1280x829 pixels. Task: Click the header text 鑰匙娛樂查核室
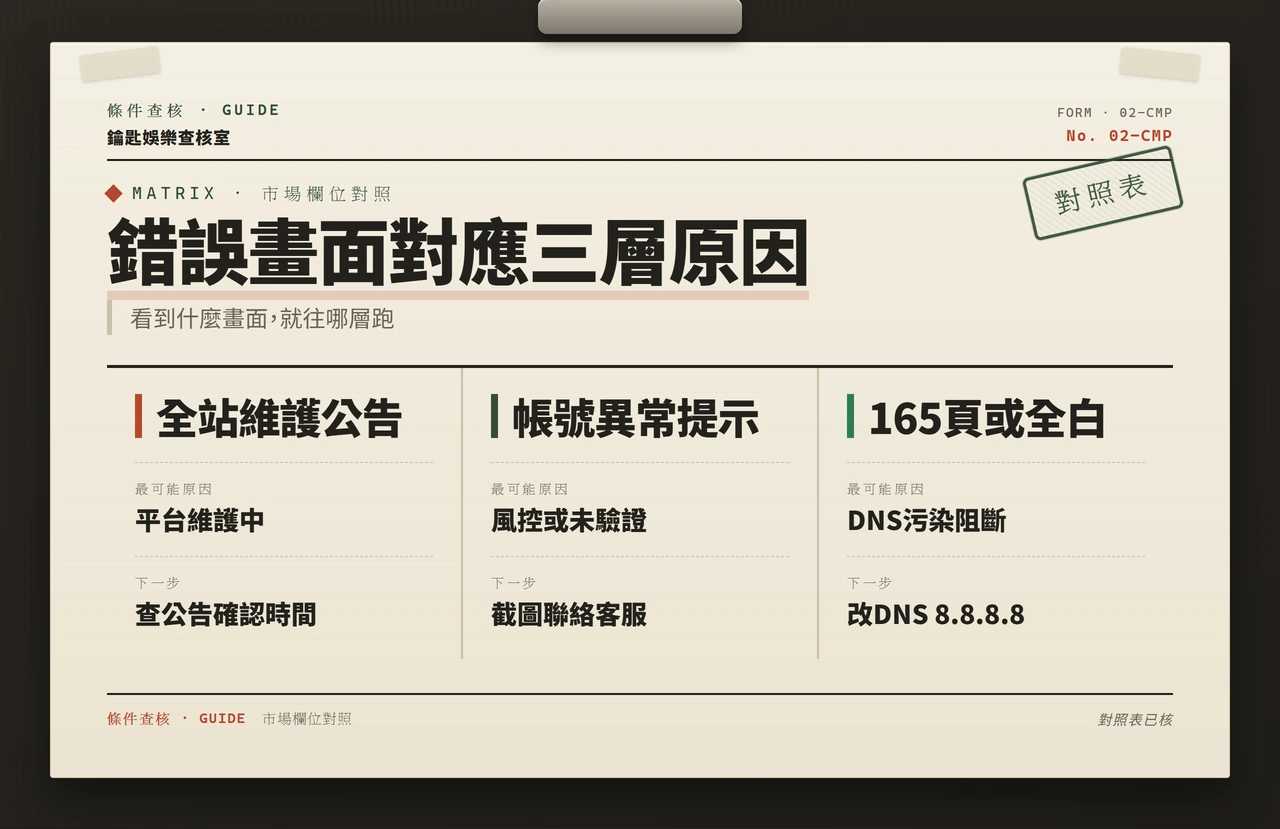tap(169, 138)
